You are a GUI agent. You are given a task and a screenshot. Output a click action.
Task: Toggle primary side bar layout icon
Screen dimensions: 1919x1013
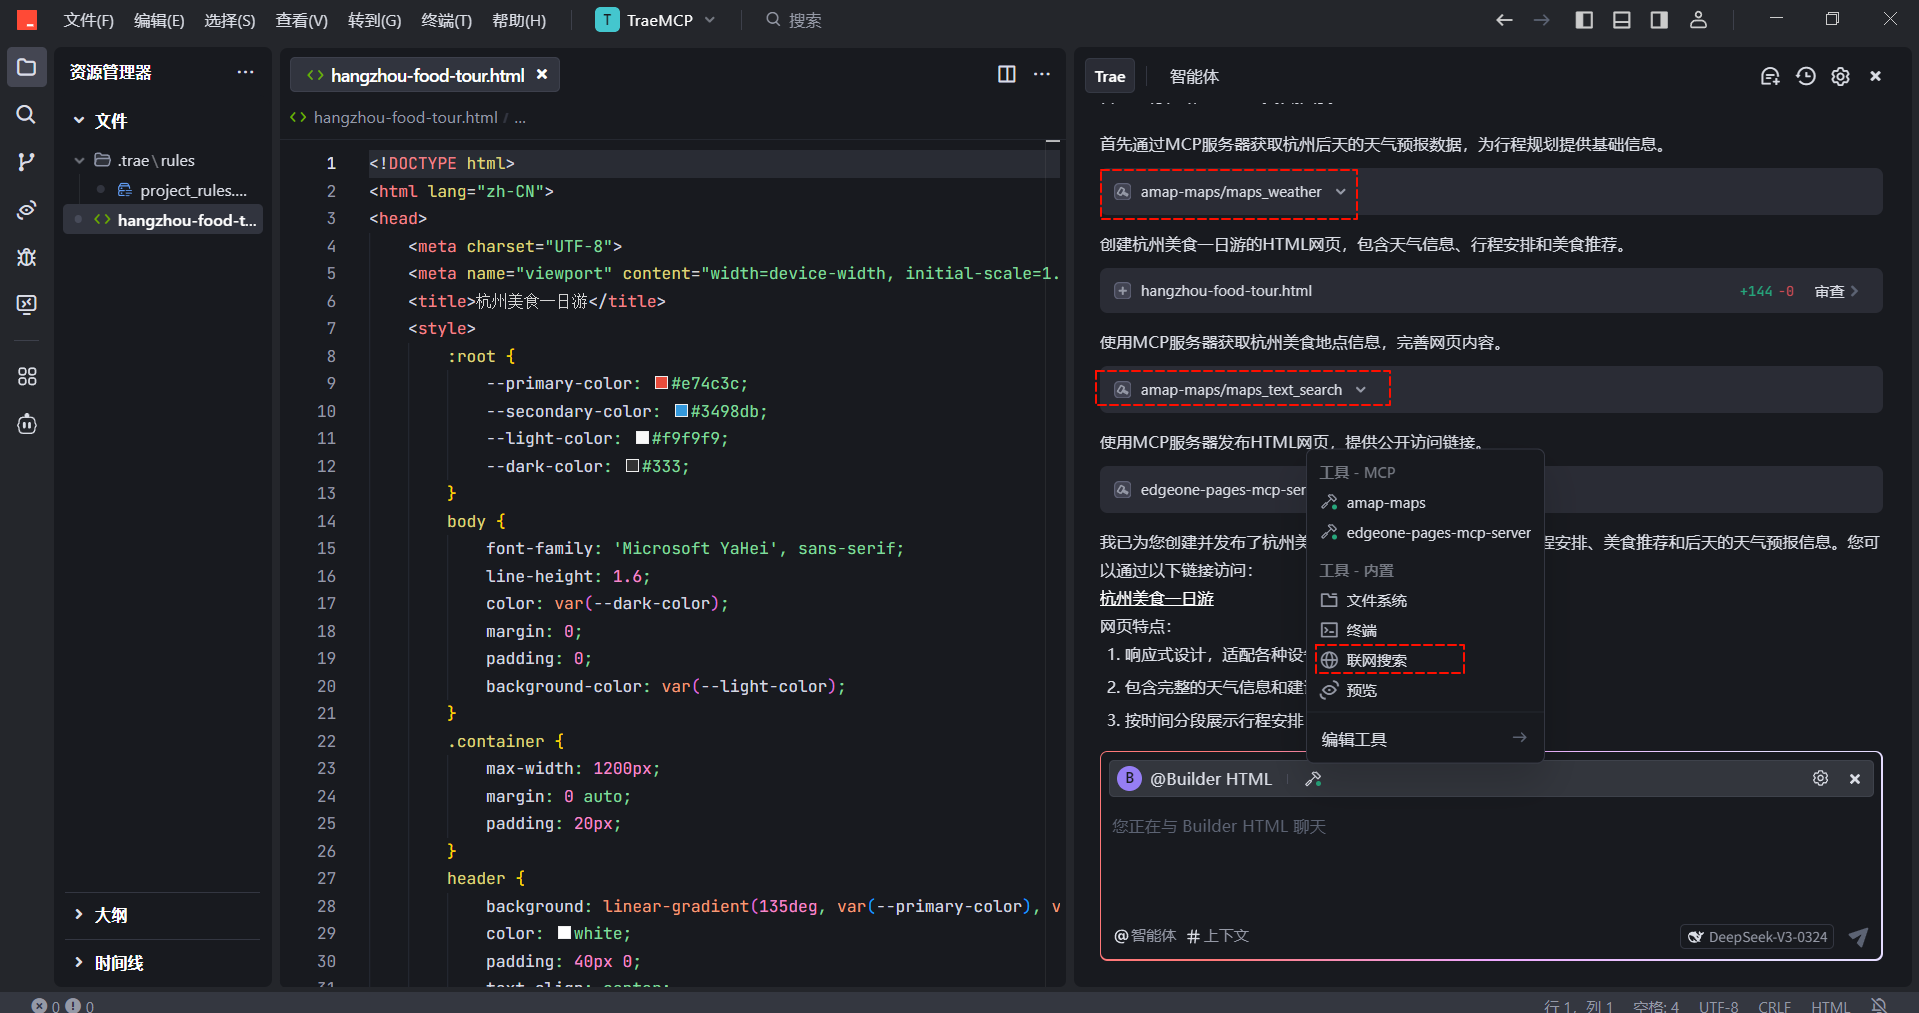point(1584,20)
